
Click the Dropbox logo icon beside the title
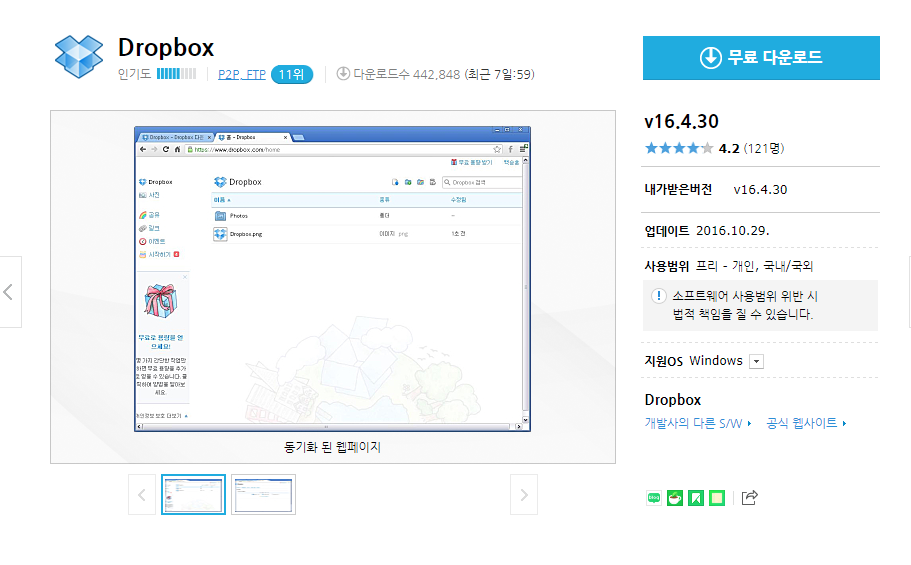pyautogui.click(x=79, y=56)
